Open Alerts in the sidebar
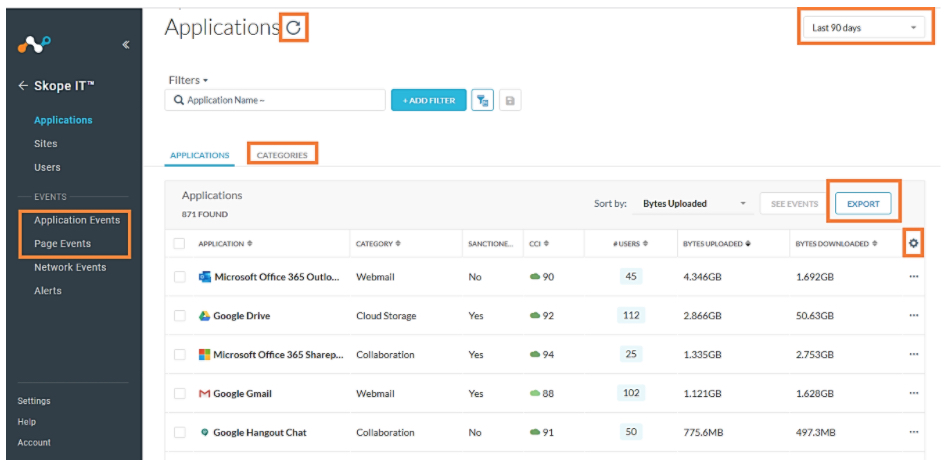 (48, 290)
